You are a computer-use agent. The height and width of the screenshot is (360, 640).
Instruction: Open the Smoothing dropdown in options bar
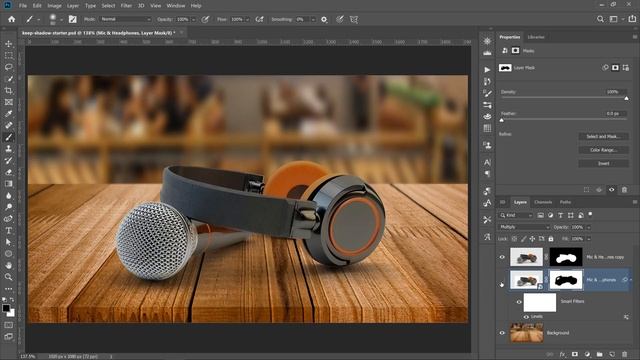313,20
